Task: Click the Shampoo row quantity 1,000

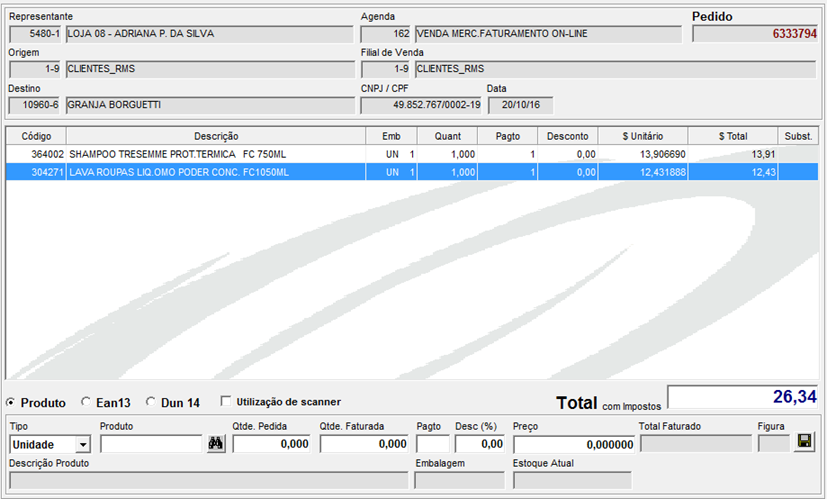Action: [463, 154]
